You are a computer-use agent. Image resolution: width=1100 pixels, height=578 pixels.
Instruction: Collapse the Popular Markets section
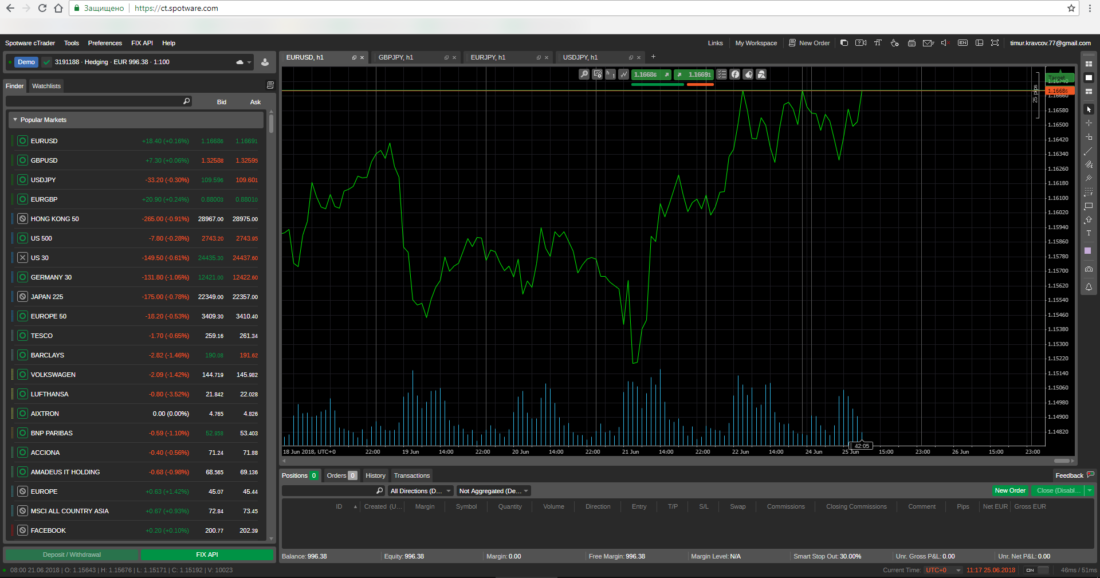pyautogui.click(x=15, y=119)
